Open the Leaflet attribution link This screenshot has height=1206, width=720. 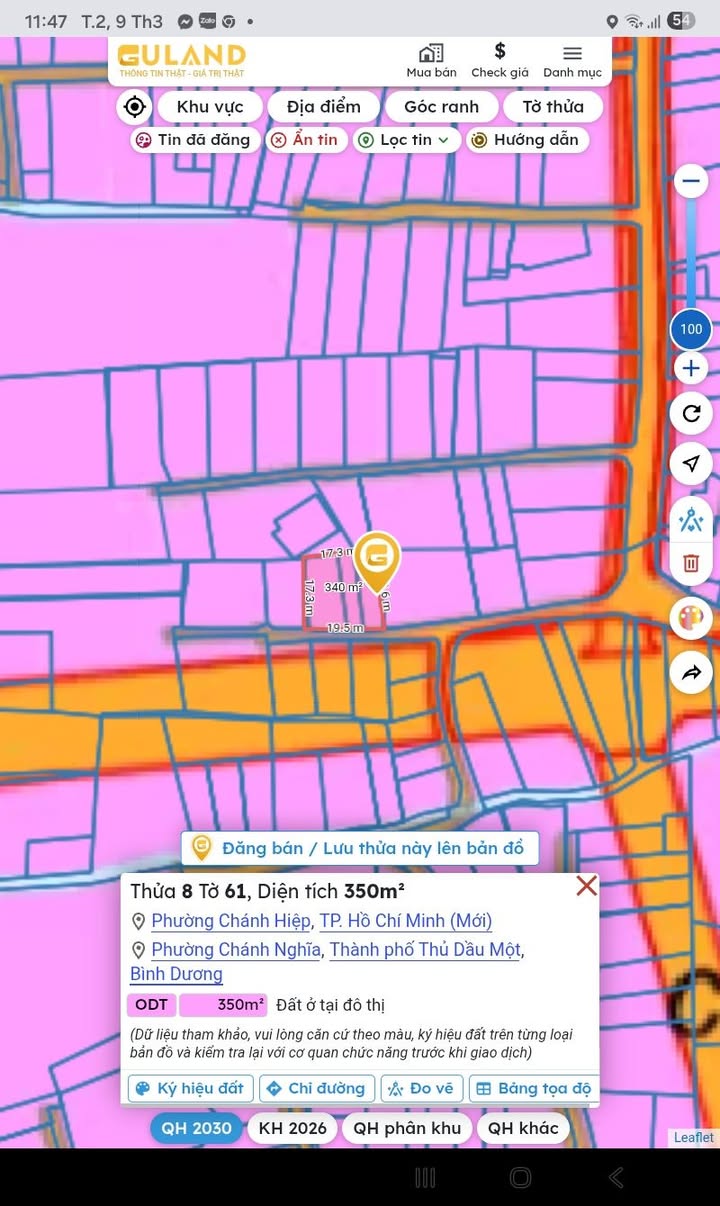(x=694, y=1137)
